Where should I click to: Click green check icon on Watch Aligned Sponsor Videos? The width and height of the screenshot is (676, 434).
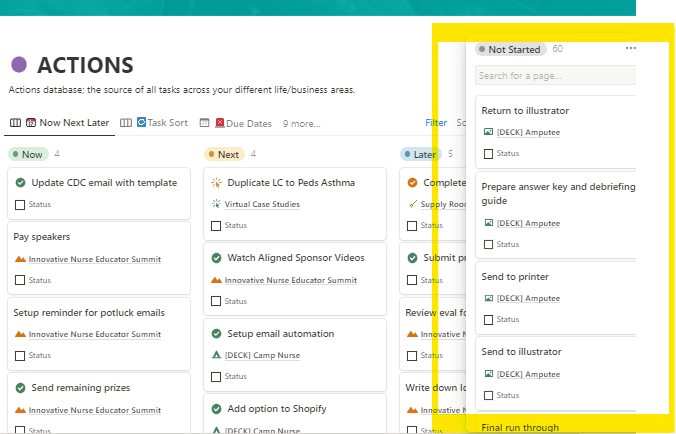coord(216,258)
